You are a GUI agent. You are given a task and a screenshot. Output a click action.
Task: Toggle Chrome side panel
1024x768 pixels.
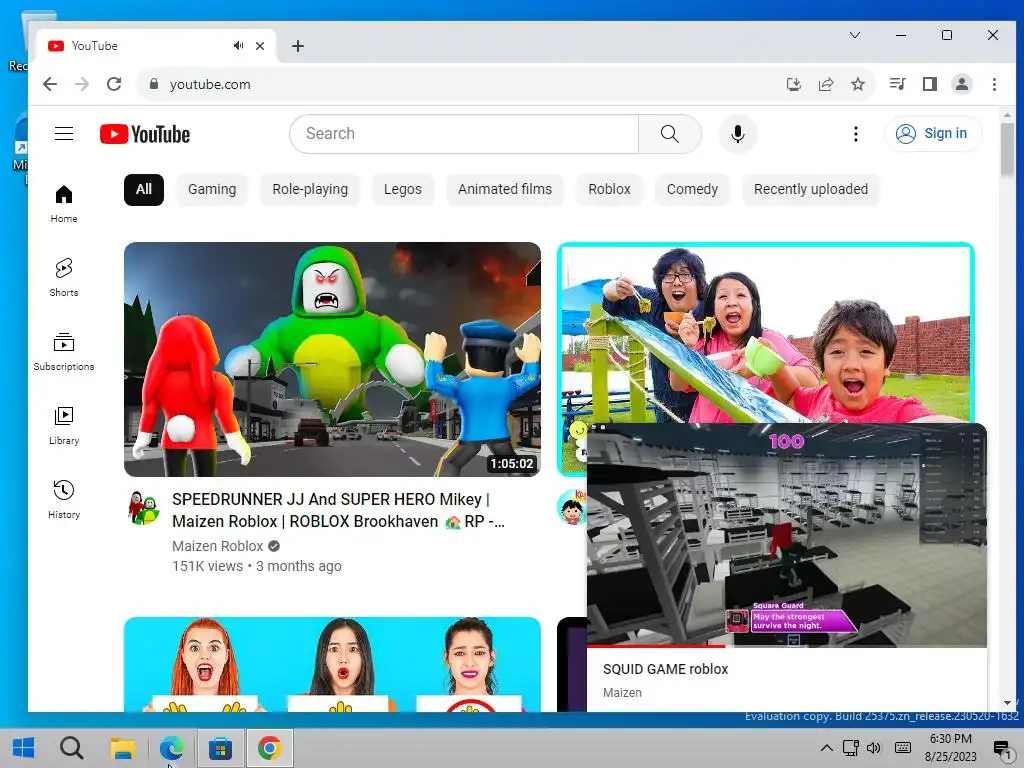929,84
